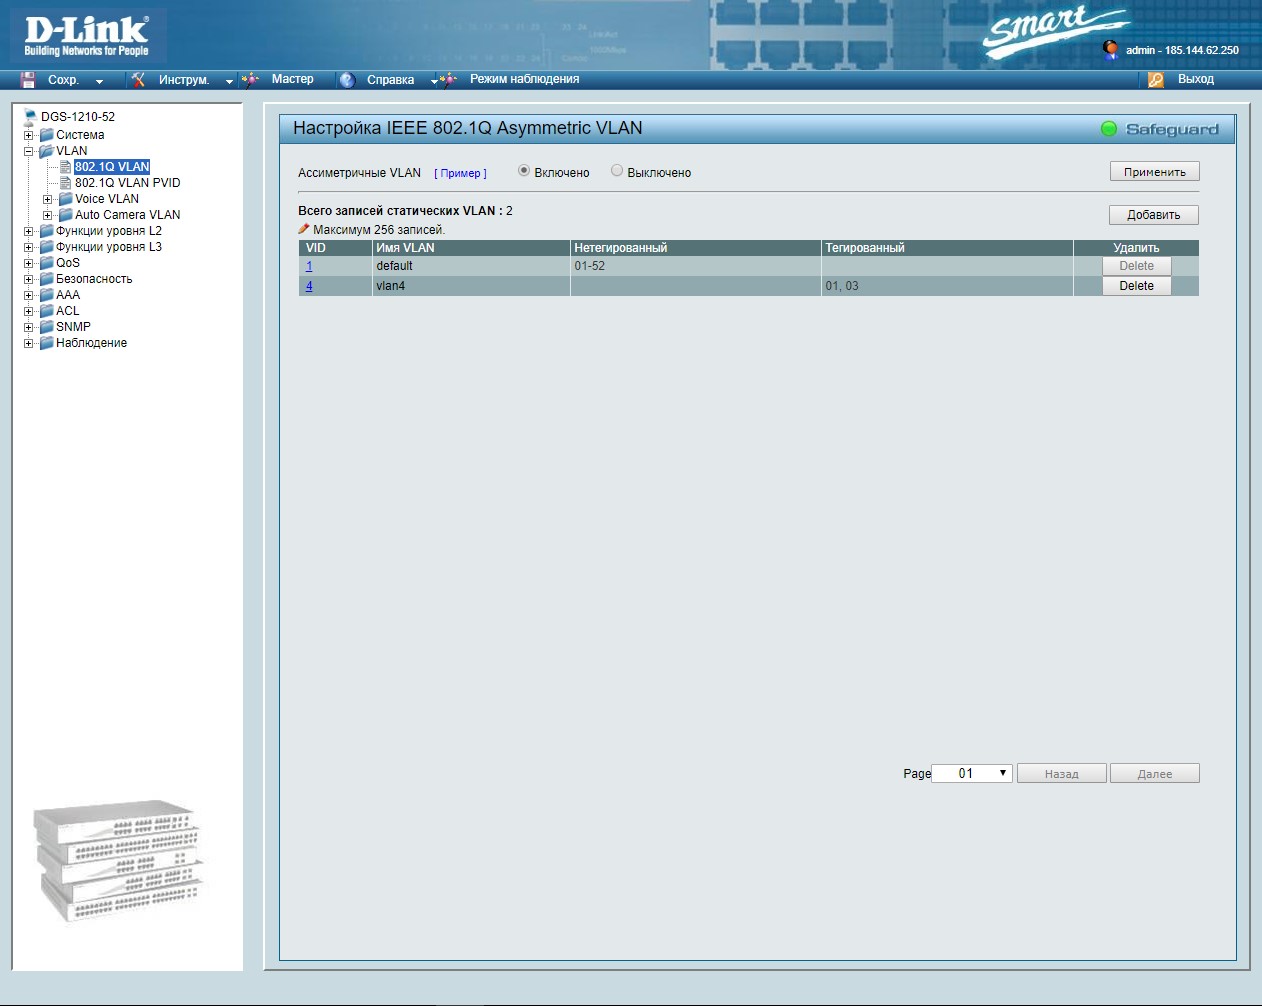This screenshot has height=1006, width=1262.
Task: Expand the Система tree node
Action: coord(29,135)
